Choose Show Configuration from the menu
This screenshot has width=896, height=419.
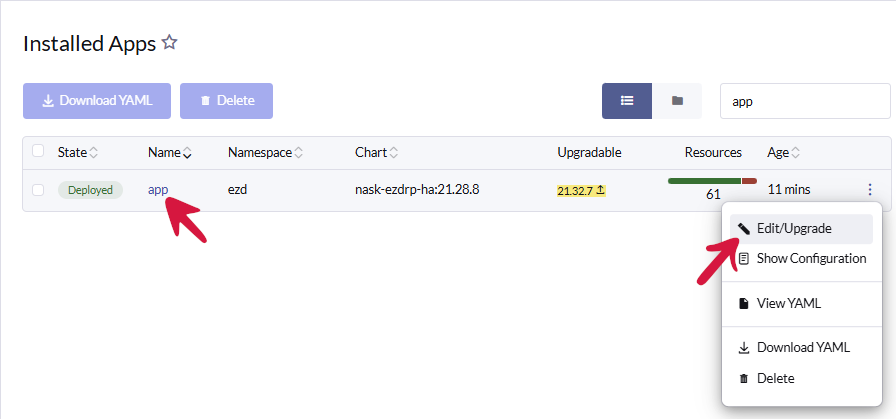point(810,258)
